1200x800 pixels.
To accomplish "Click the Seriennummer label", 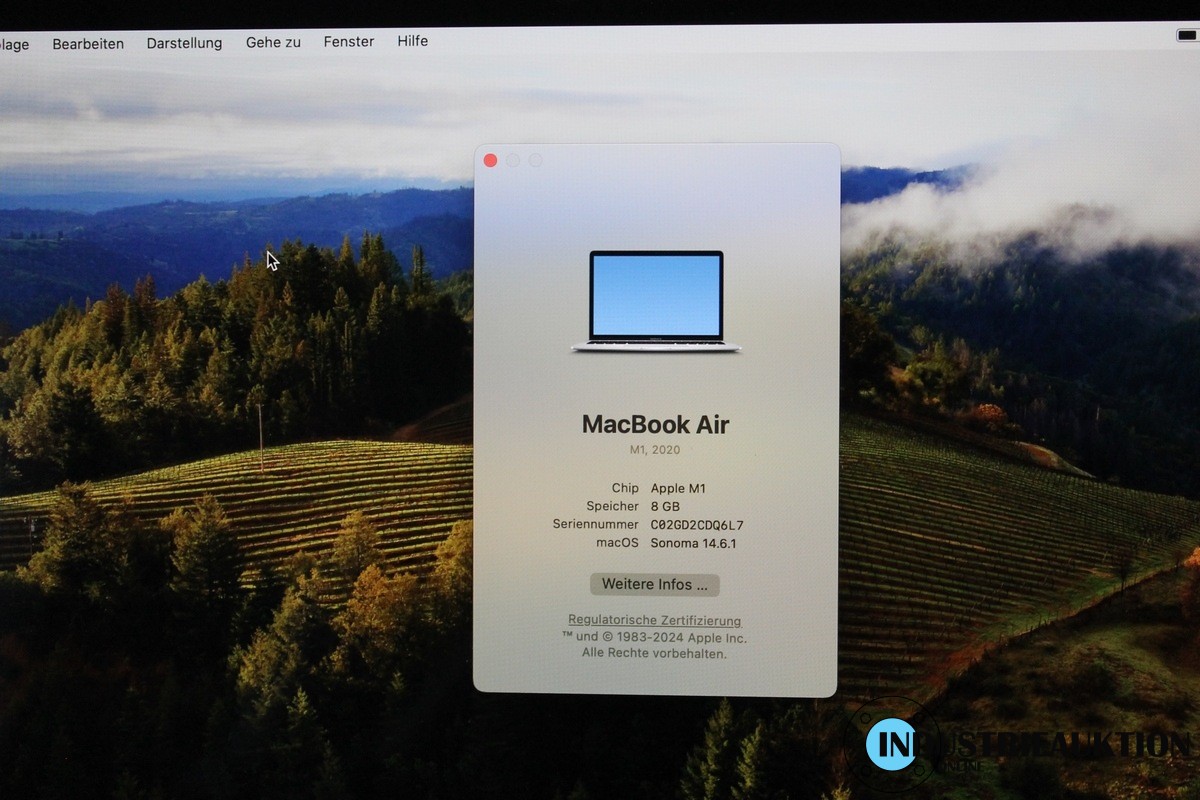I will (595, 525).
